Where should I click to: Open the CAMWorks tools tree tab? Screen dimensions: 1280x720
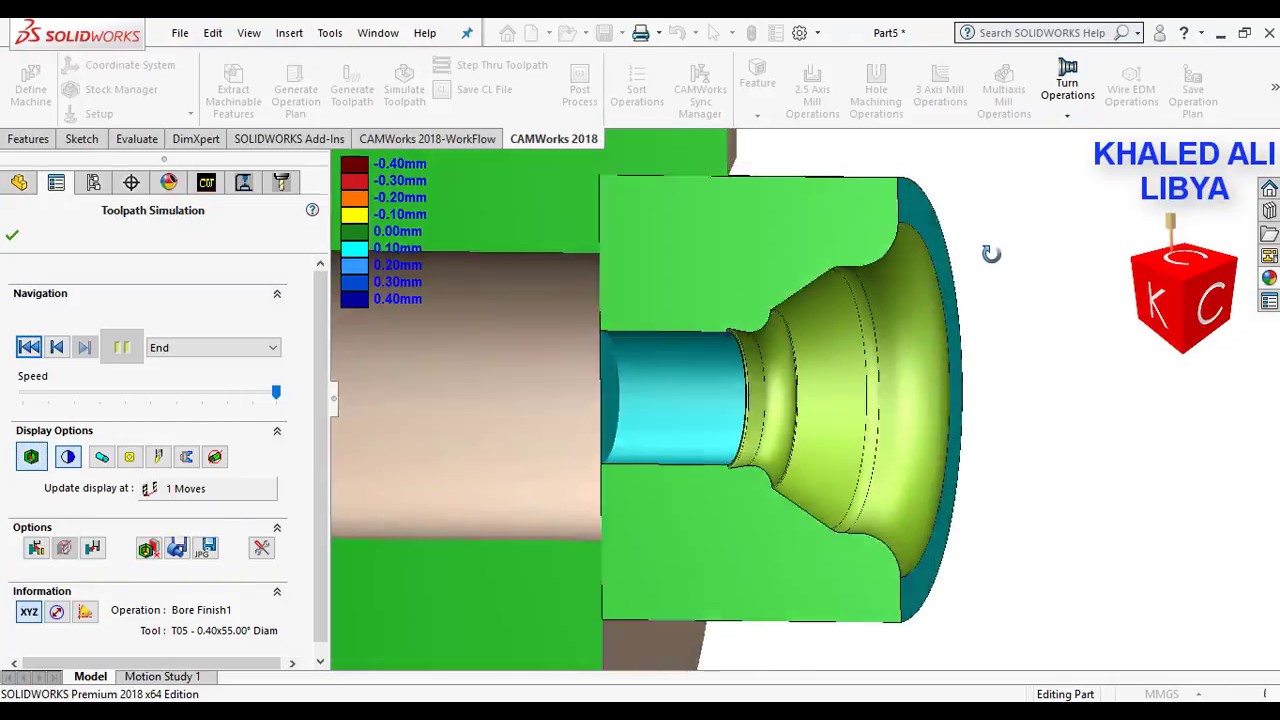281,182
